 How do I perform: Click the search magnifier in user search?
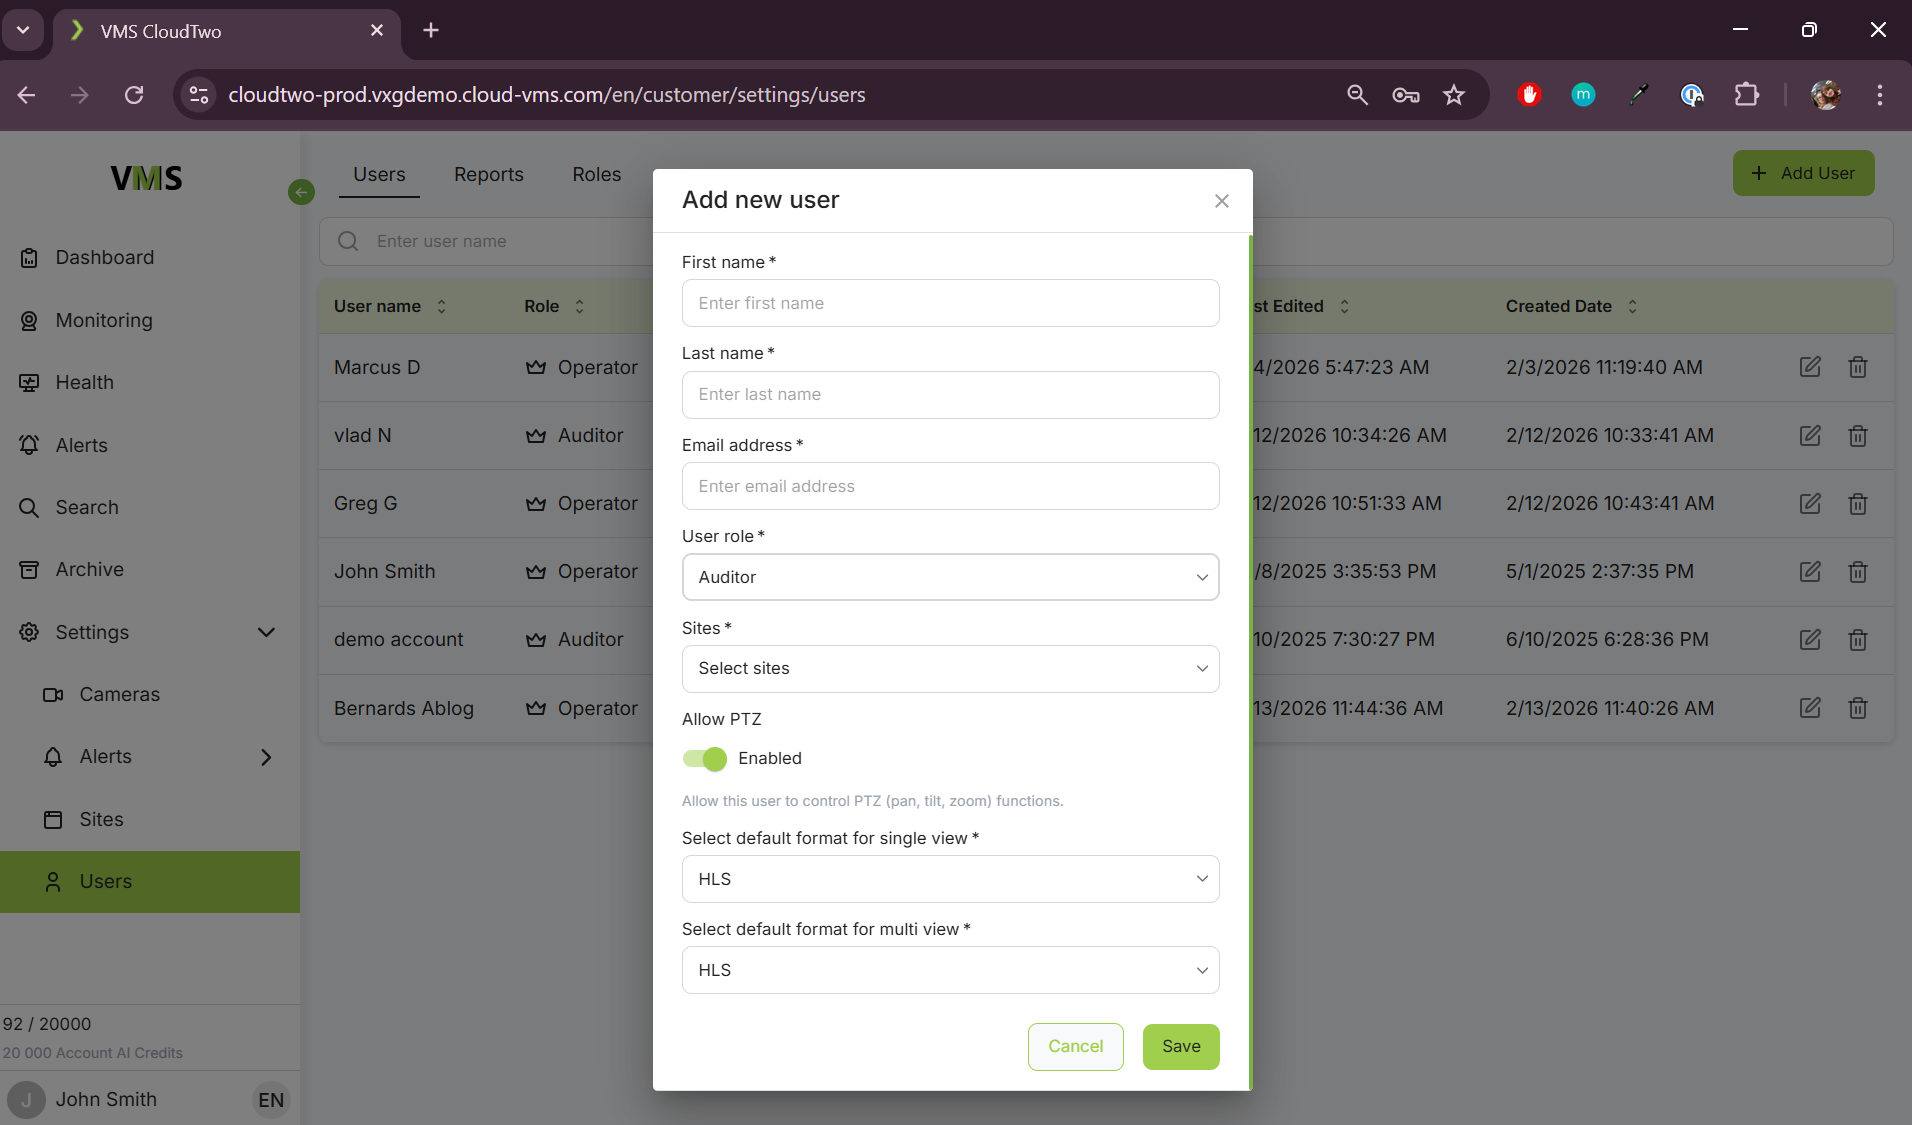(348, 242)
